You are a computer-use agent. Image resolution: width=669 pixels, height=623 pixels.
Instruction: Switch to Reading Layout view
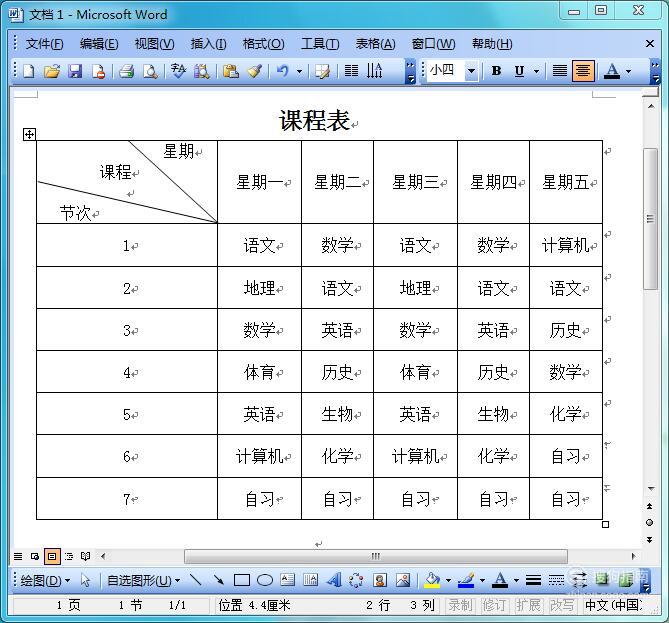(x=86, y=556)
